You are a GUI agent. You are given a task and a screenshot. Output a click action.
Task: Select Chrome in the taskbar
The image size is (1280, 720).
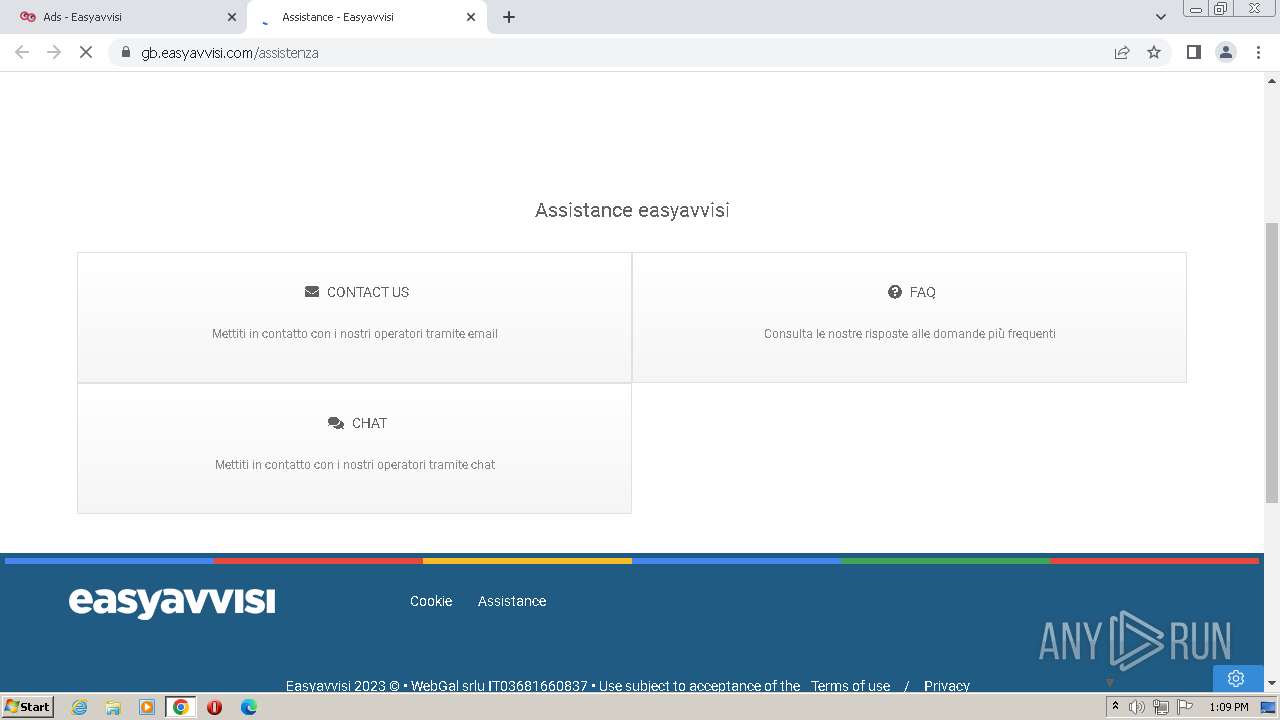tap(181, 707)
